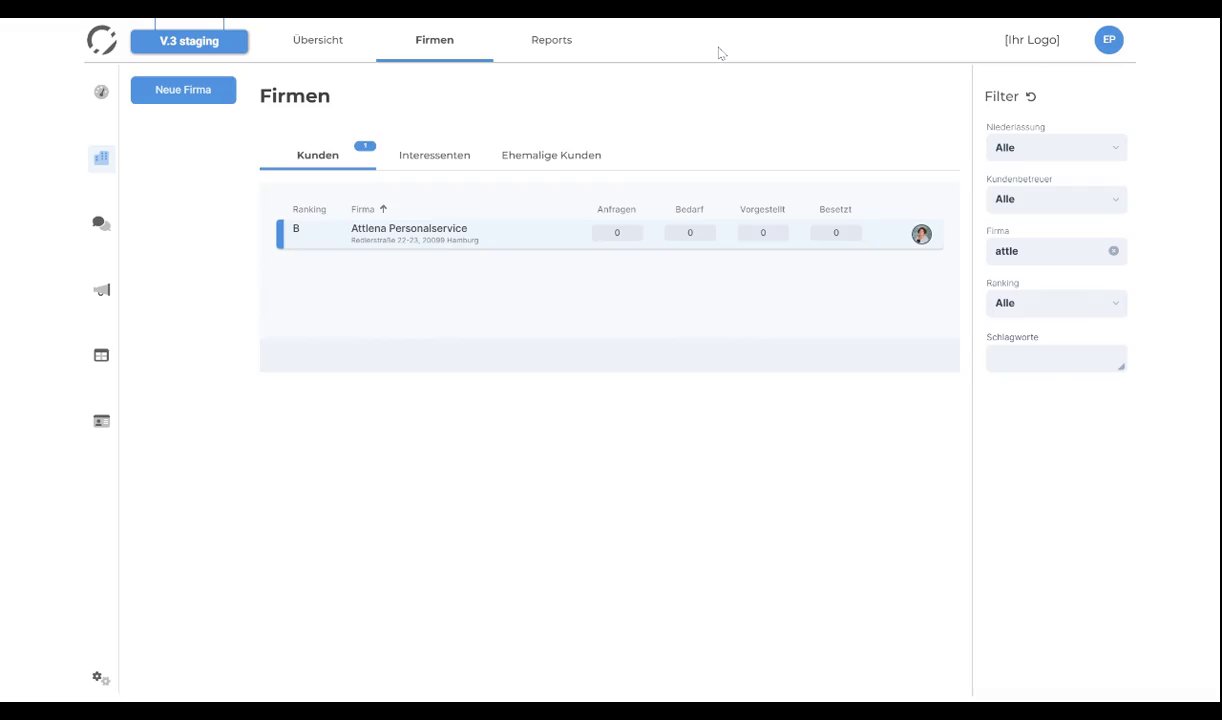Open the dashboard gauge icon in the sidebar
1222x720 pixels.
pos(101,92)
